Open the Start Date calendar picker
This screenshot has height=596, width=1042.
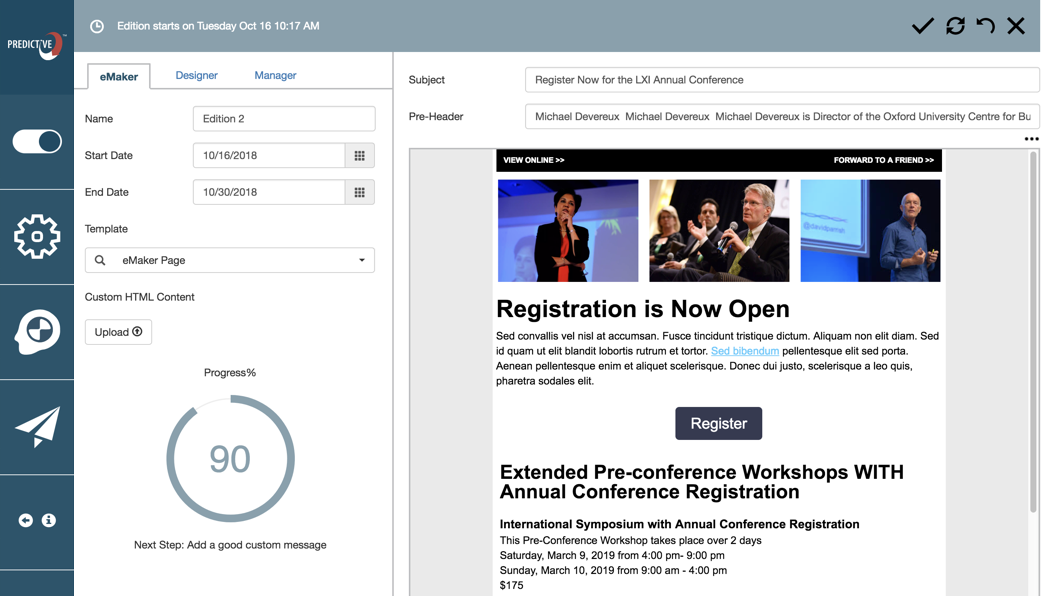tap(360, 155)
